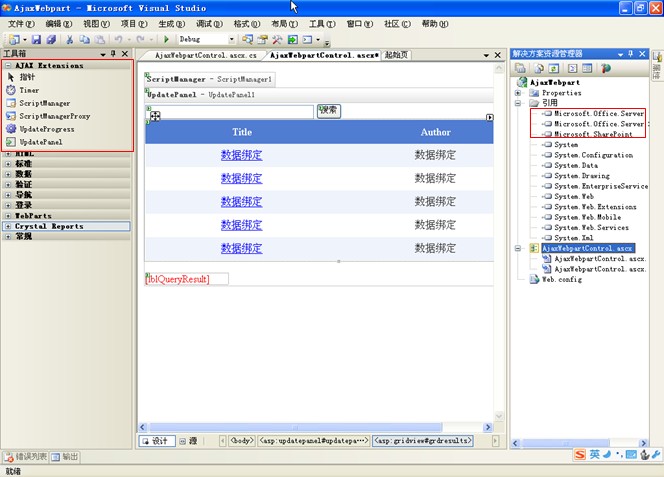Image resolution: width=664 pixels, height=477 pixels.
Task: Click the 搜索 button in the designer
Action: pyautogui.click(x=329, y=111)
